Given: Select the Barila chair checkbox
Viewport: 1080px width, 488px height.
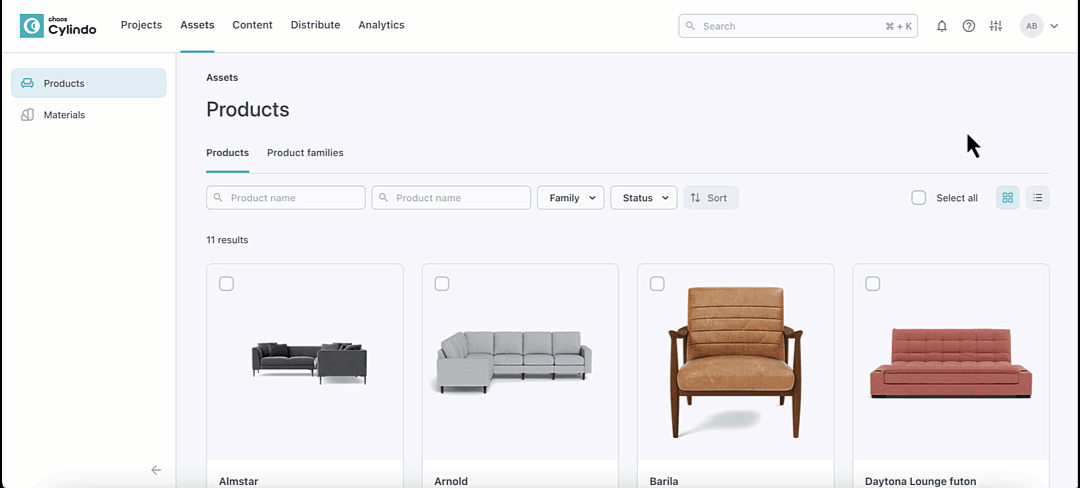Looking at the screenshot, I should (x=657, y=284).
